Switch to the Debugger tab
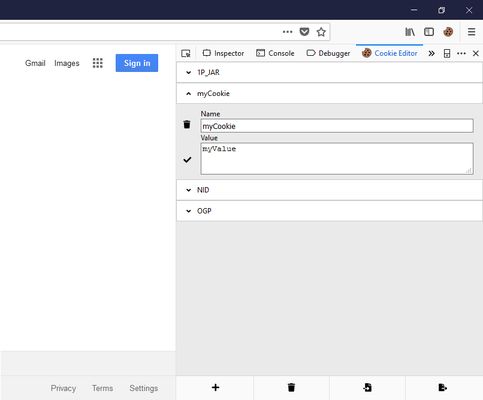Viewport: 483px width, 400px height. (x=328, y=53)
